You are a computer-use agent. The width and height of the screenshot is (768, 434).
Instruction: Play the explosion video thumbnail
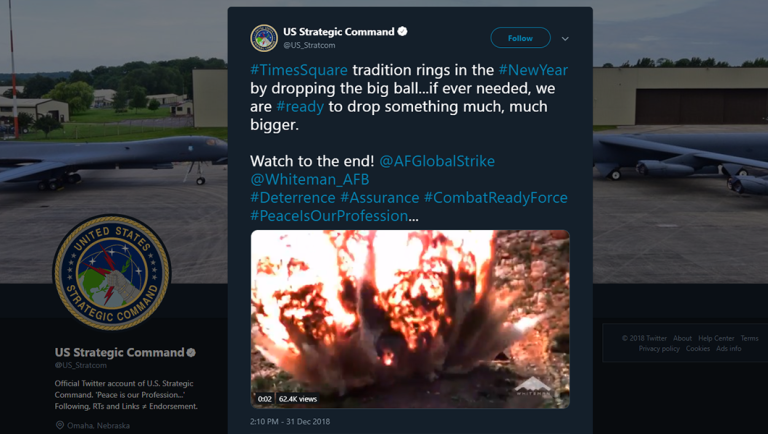pos(410,318)
